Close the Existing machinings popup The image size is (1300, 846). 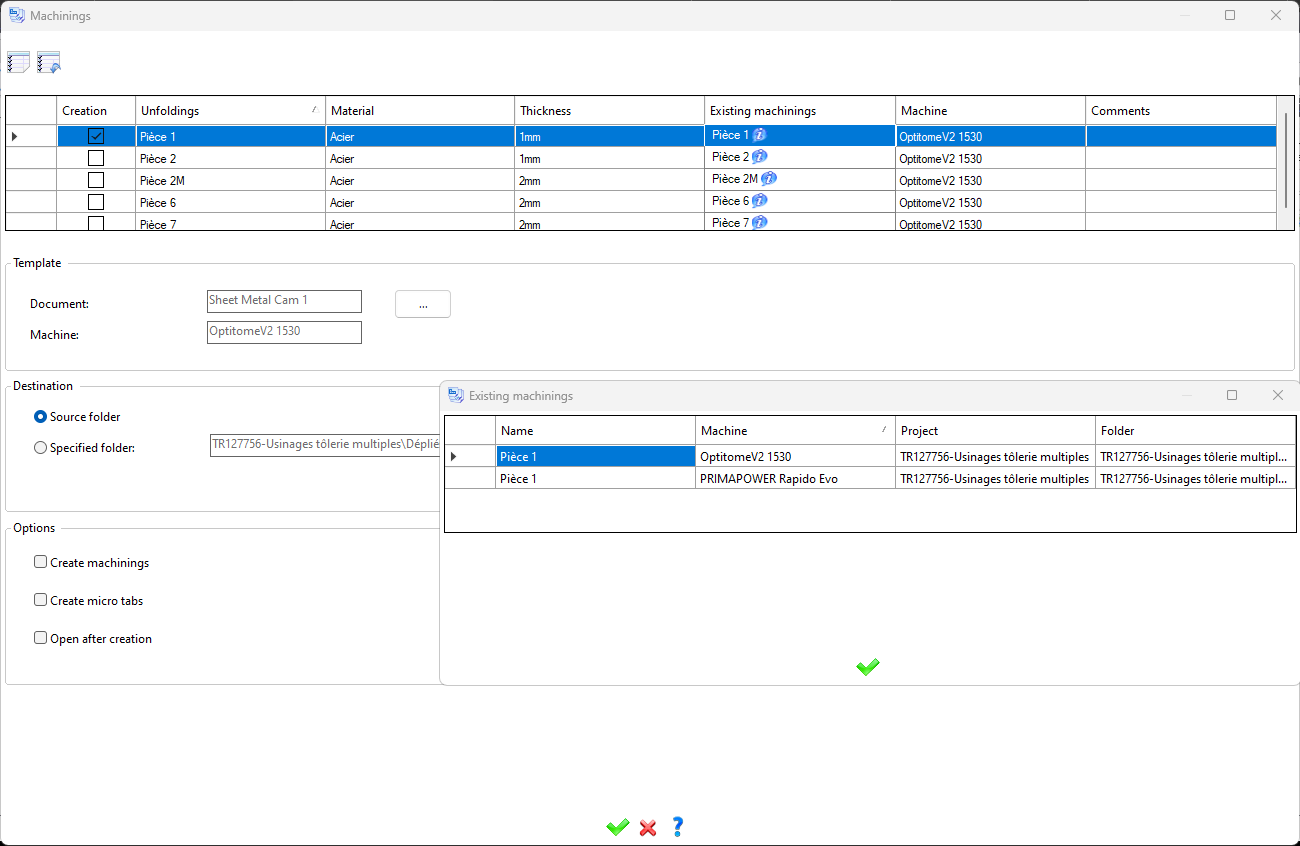pyautogui.click(x=1277, y=395)
